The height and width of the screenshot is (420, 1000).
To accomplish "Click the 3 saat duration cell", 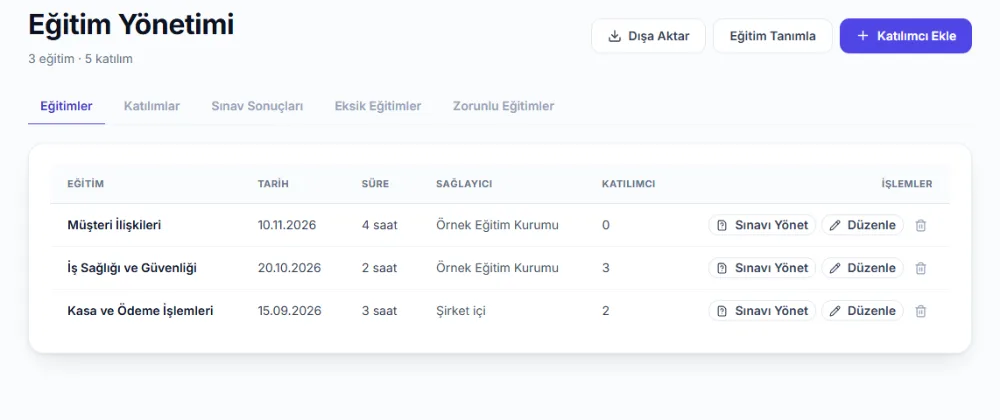I will click(379, 311).
